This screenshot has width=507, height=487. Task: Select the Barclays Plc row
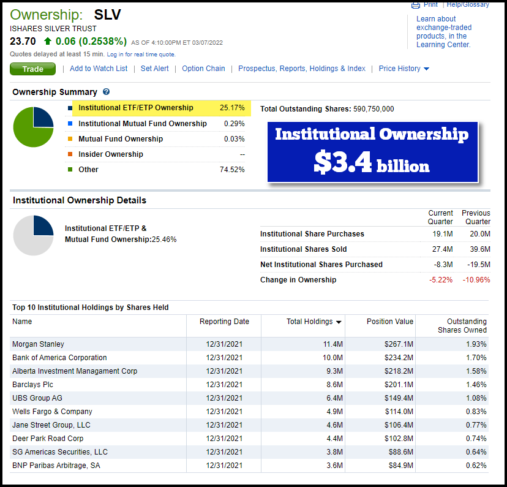[249, 385]
